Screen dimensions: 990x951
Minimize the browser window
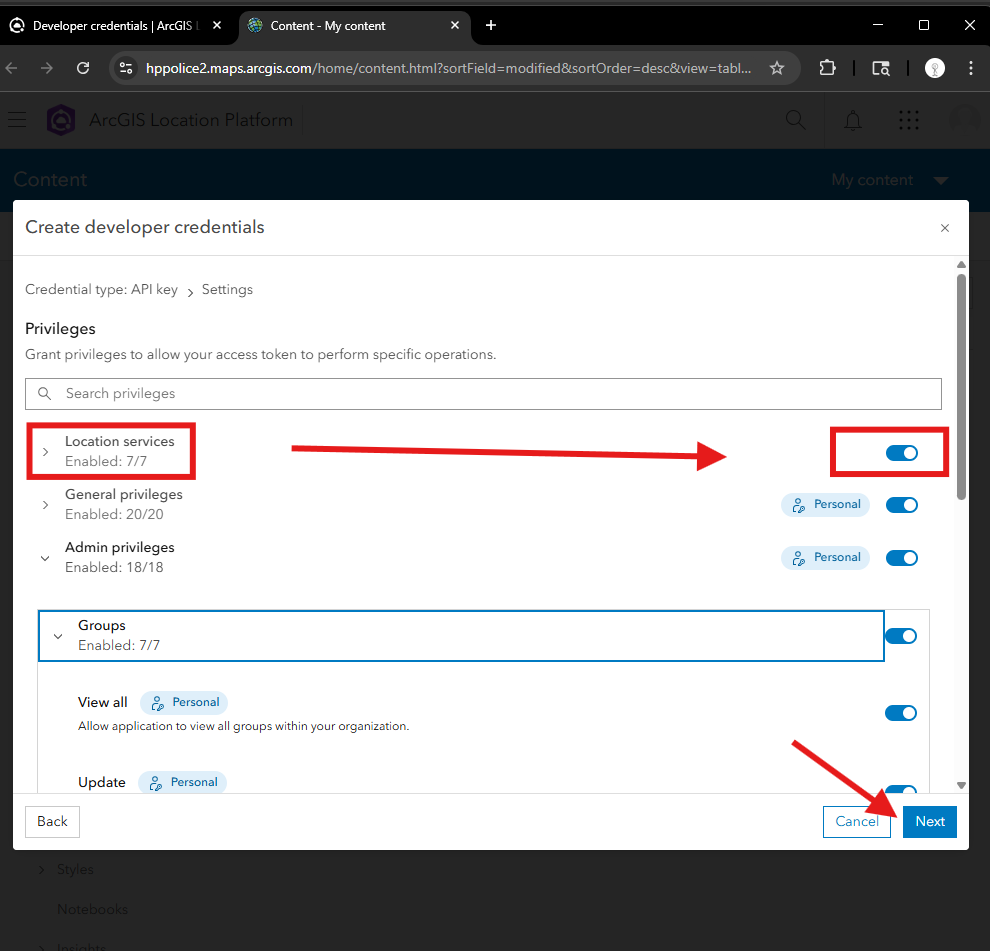(878, 25)
